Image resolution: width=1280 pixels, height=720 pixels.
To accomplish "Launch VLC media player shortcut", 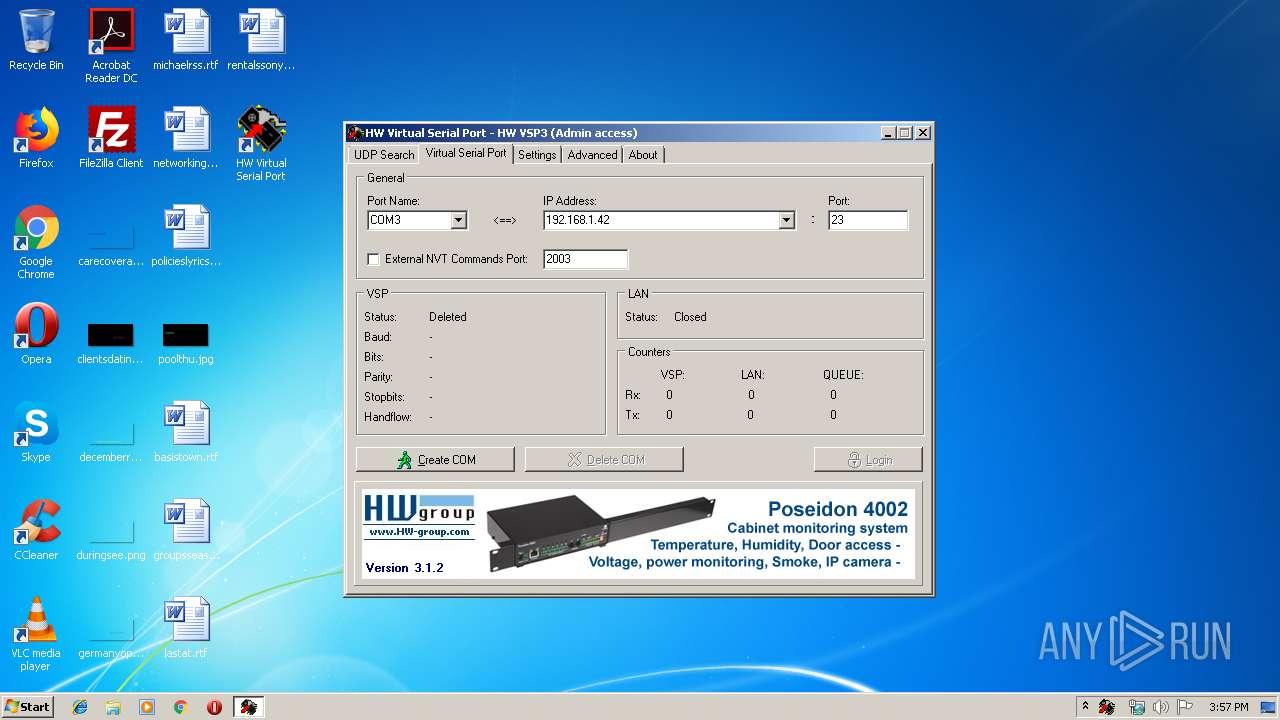I will (36, 634).
